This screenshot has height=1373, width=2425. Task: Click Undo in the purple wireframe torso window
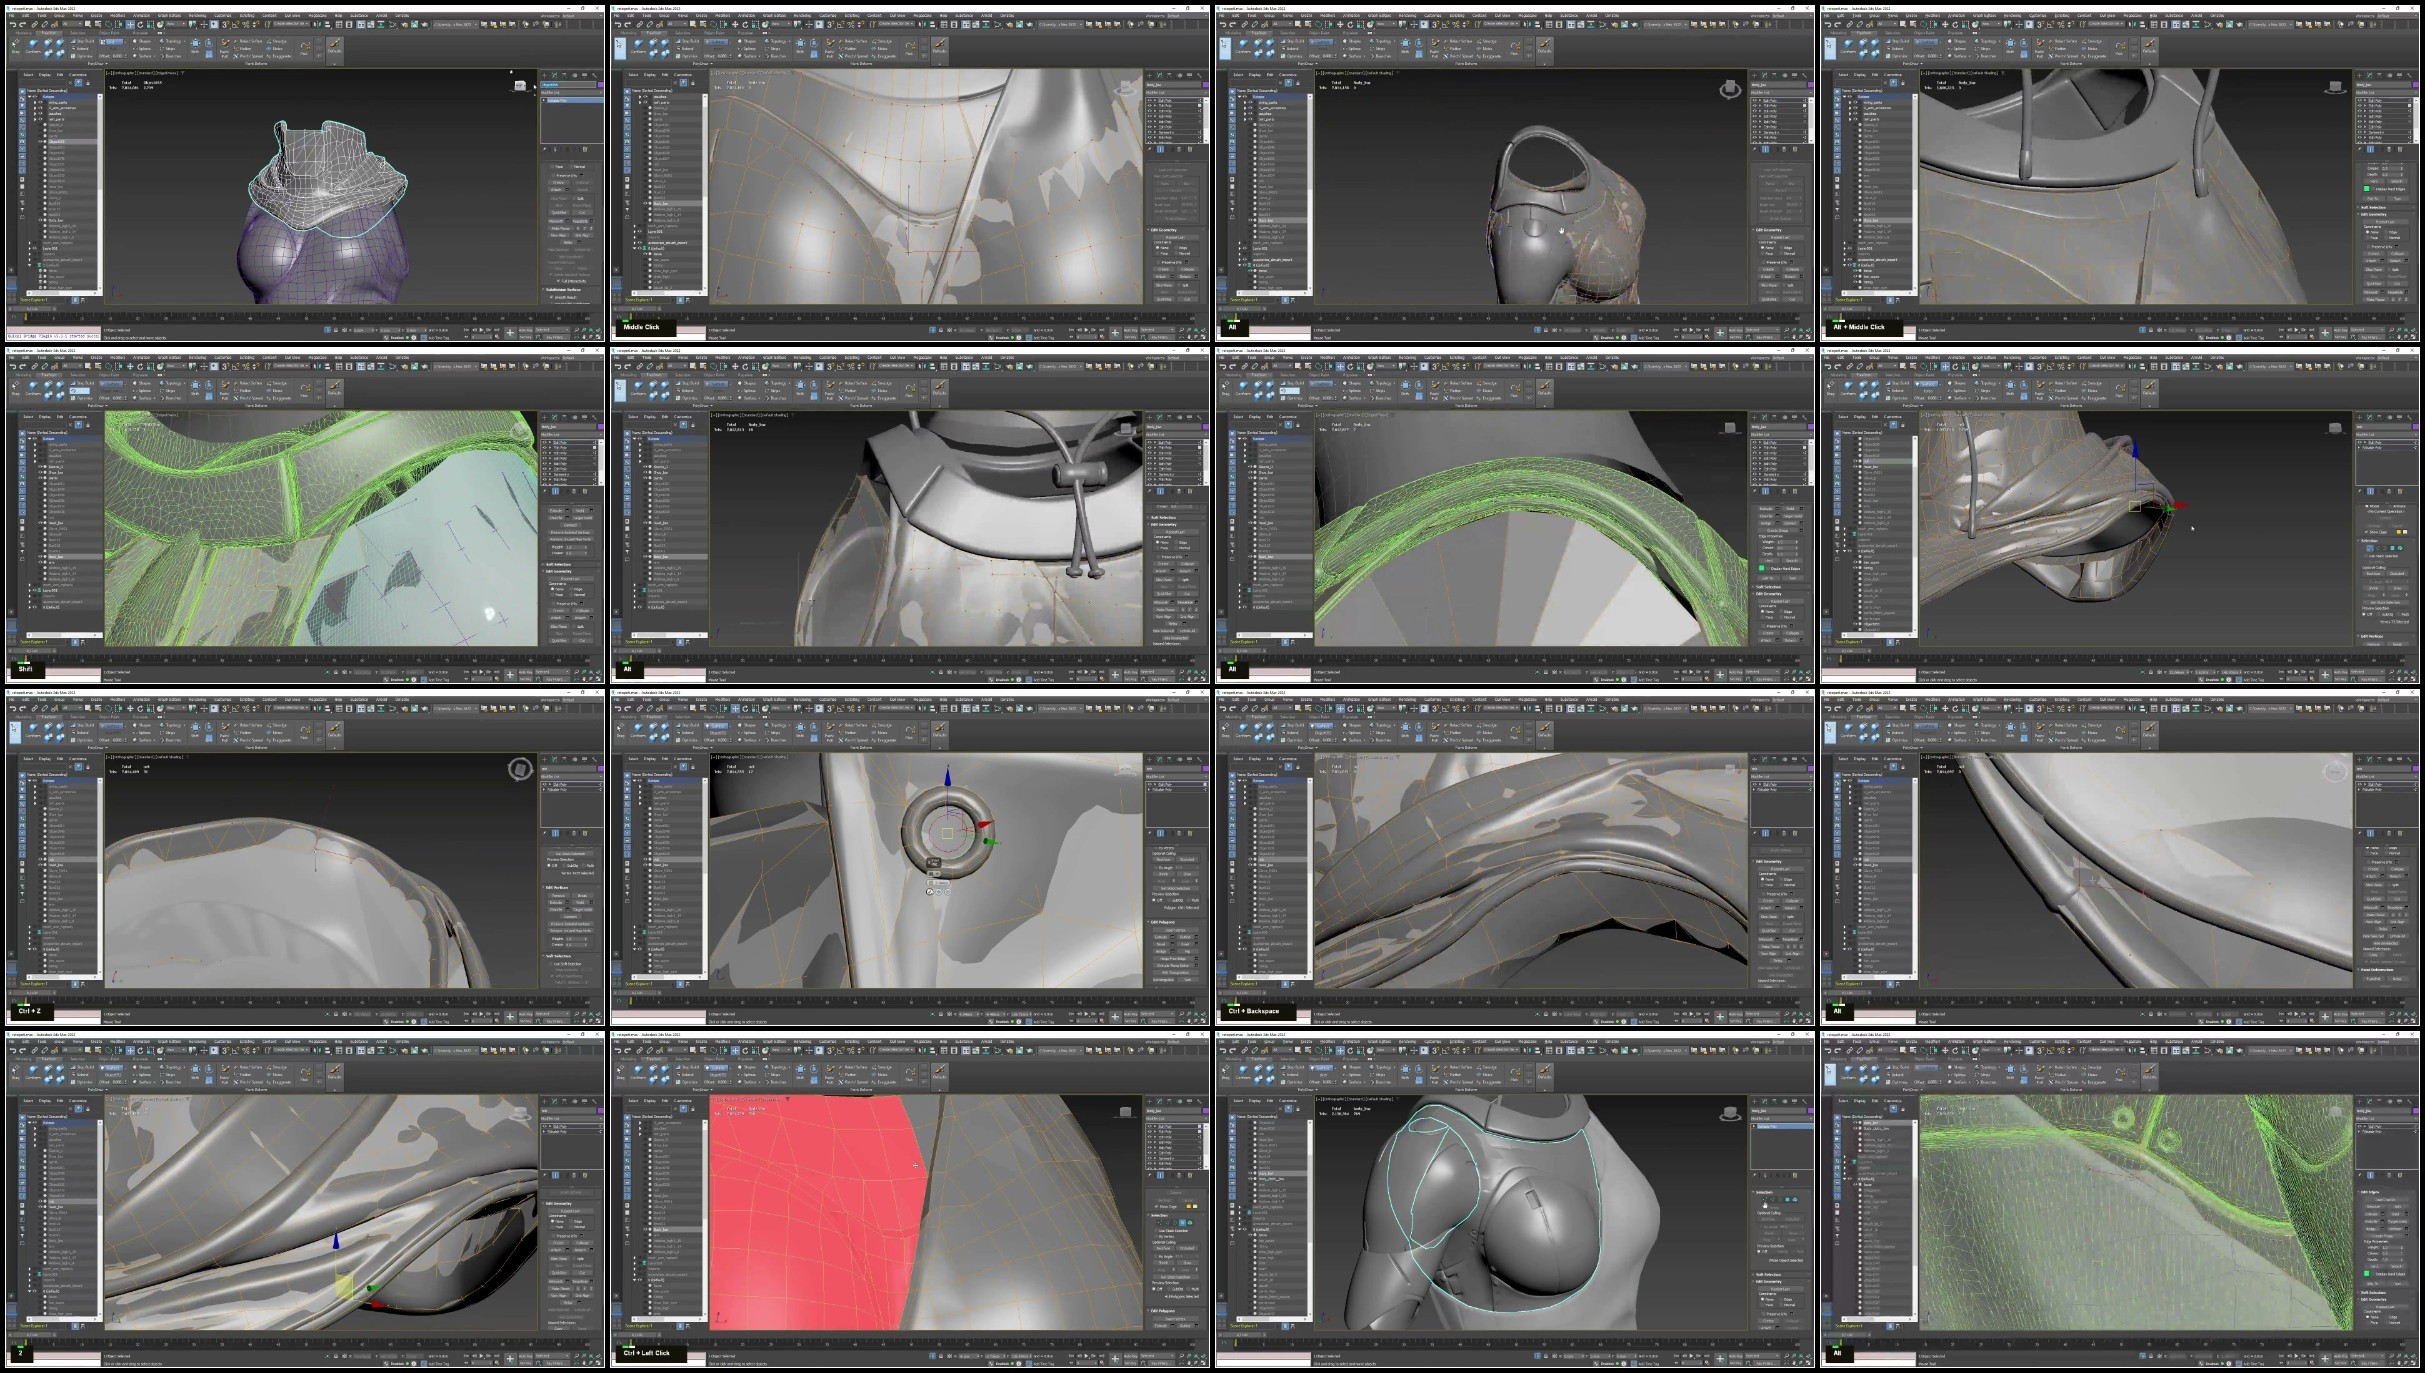[13, 24]
